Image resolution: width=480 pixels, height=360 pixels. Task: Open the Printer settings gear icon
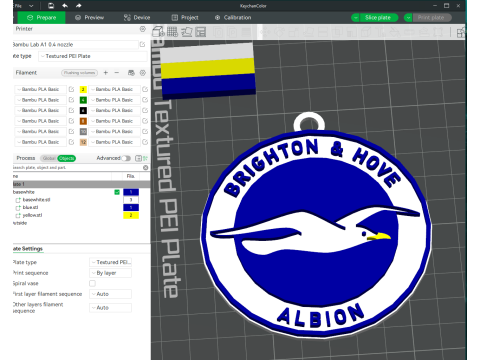point(143,29)
